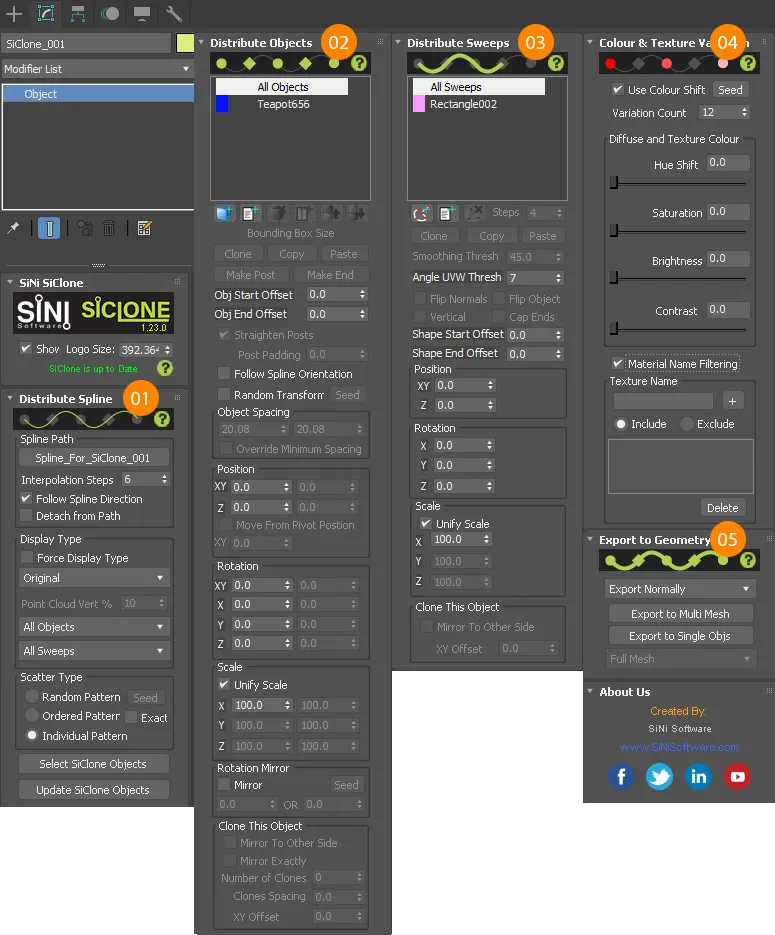This screenshot has width=775, height=935.
Task: Select Random Pattern scatter type
Action: 32,696
